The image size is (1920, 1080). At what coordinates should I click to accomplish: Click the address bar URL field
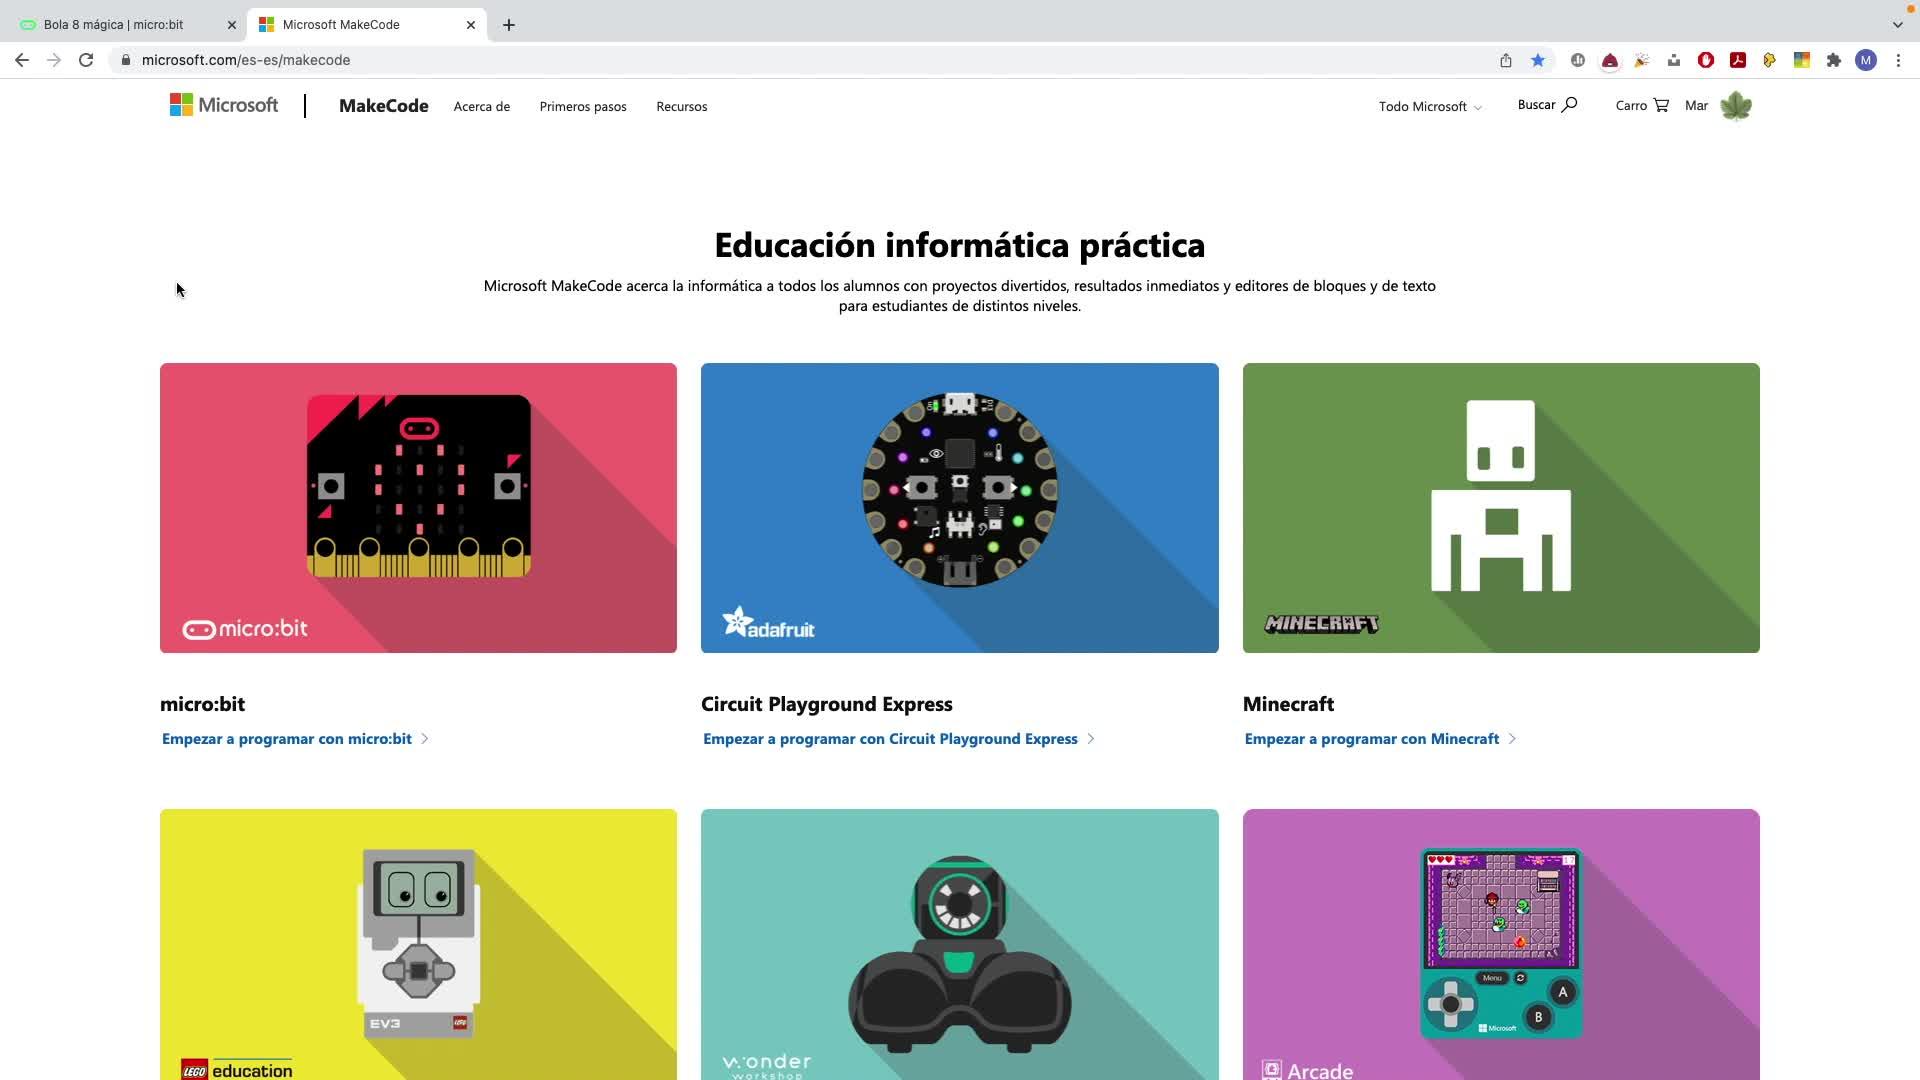coord(800,60)
